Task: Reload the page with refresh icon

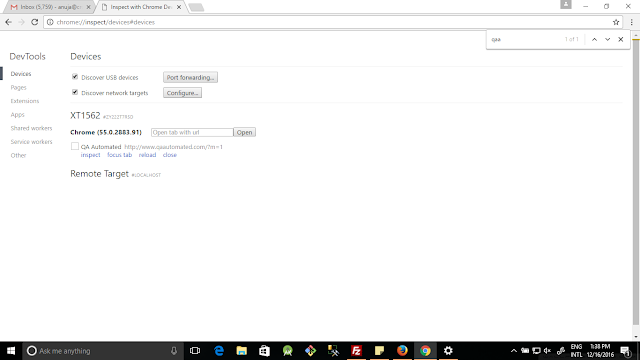Action: tap(35, 22)
